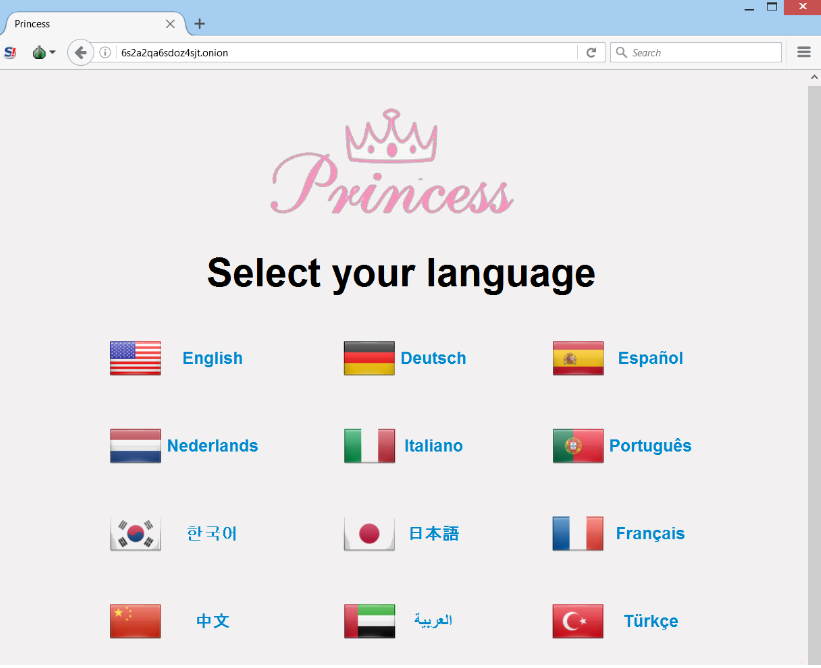Choose the English language link
The height and width of the screenshot is (668, 821).
(213, 358)
